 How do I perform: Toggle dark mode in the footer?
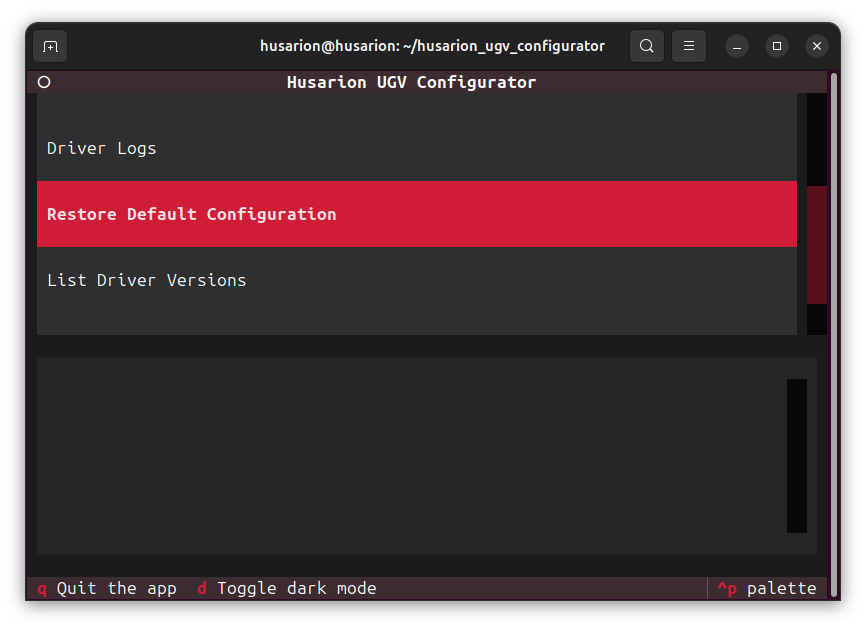click(x=286, y=588)
